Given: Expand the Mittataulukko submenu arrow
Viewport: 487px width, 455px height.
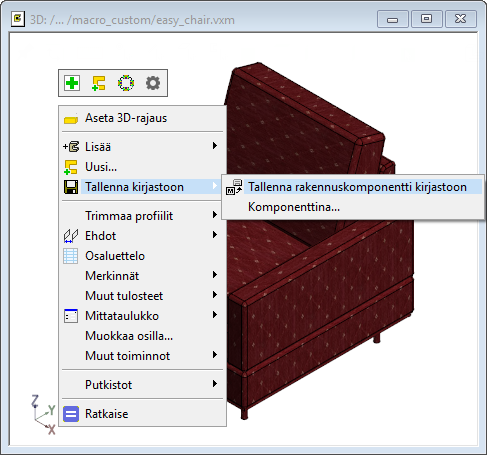Looking at the screenshot, I should 215,315.
